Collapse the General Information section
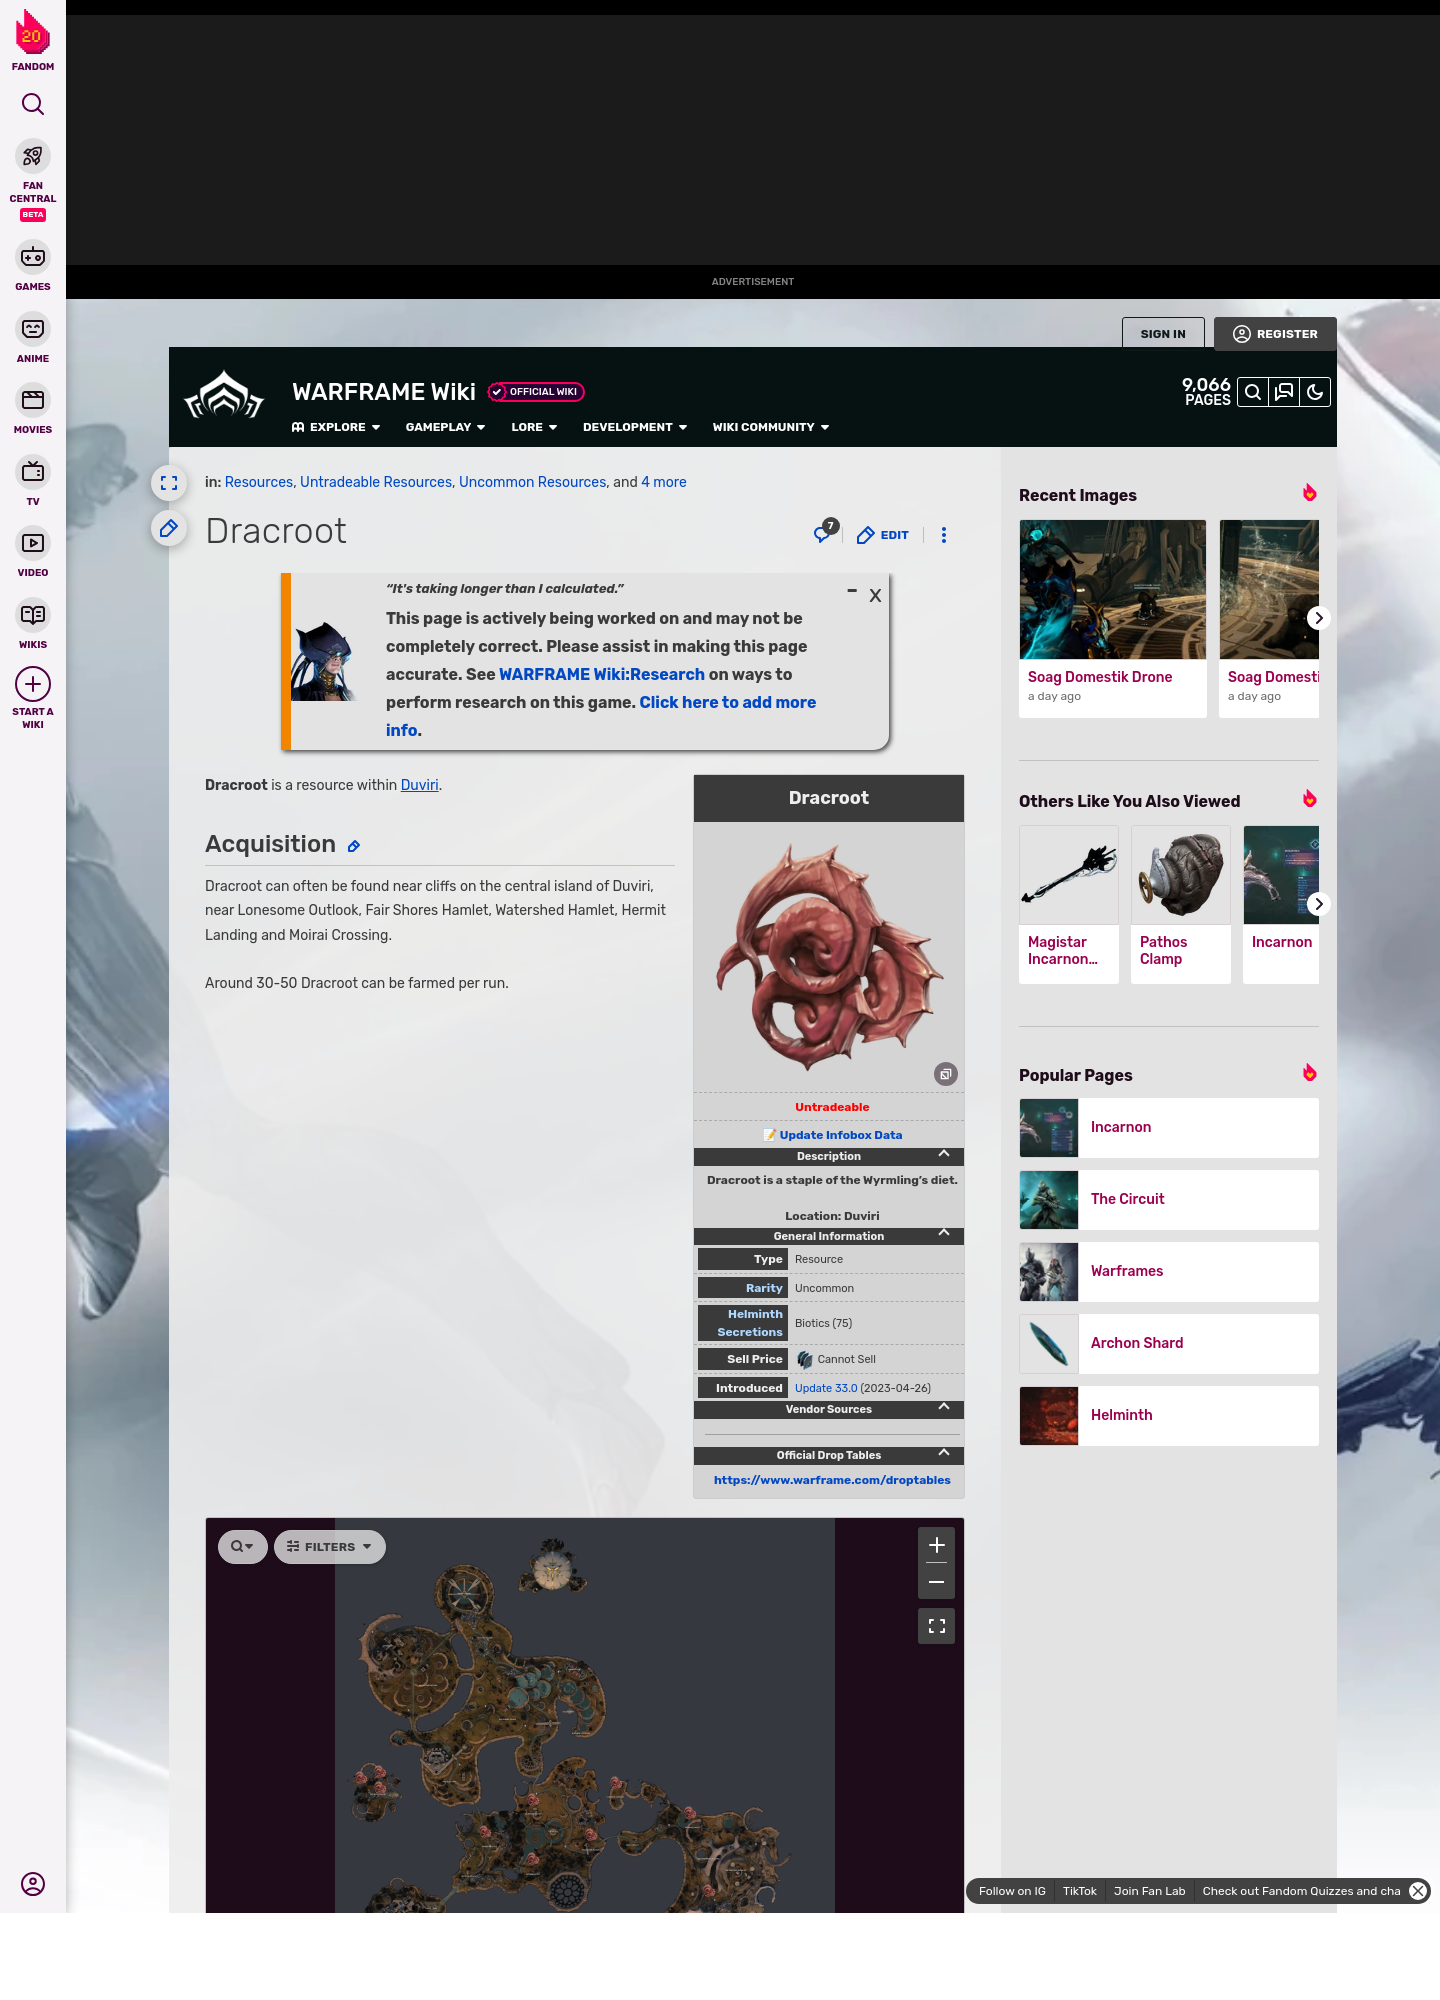Image resolution: width=1440 pixels, height=2000 pixels. pos(944,1233)
